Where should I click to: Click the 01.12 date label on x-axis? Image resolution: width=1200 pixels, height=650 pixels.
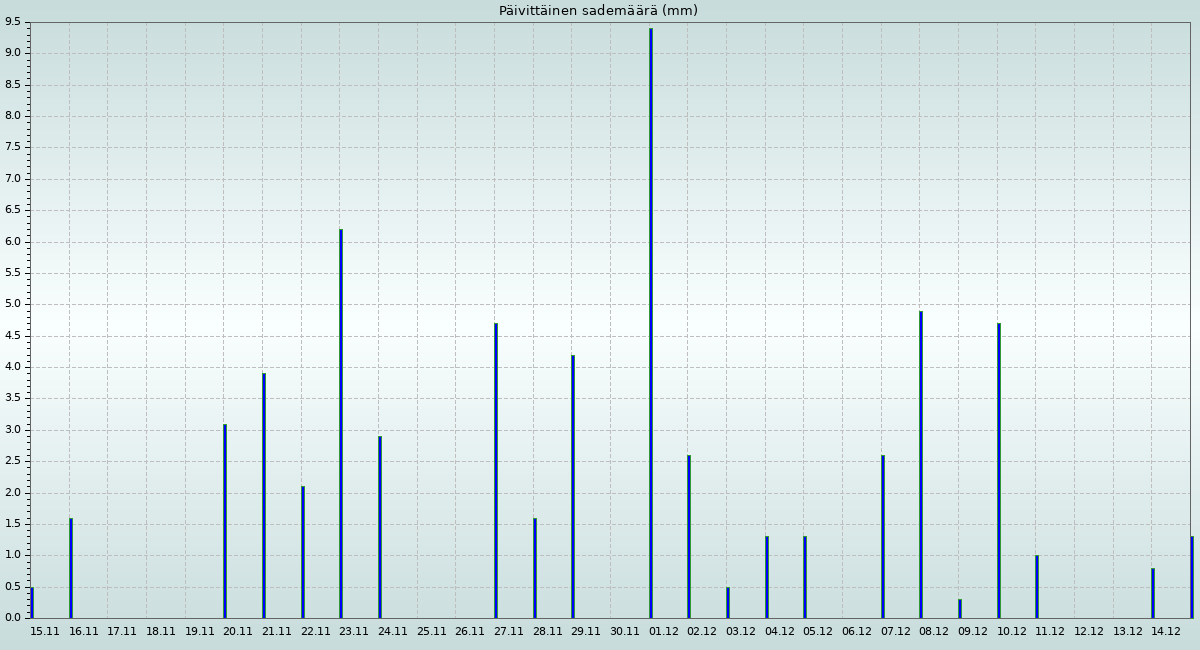tap(663, 632)
